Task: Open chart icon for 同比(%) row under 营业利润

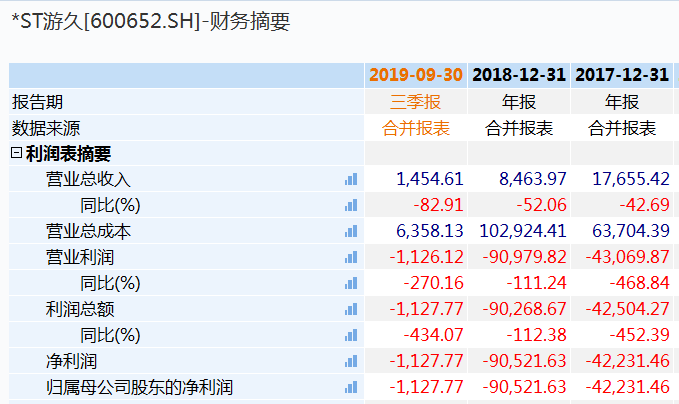Action: tap(351, 283)
